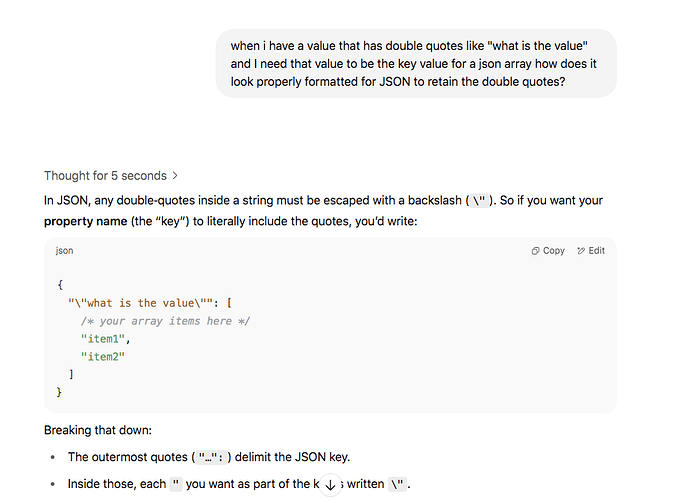Click the "json" language label

pos(64,251)
